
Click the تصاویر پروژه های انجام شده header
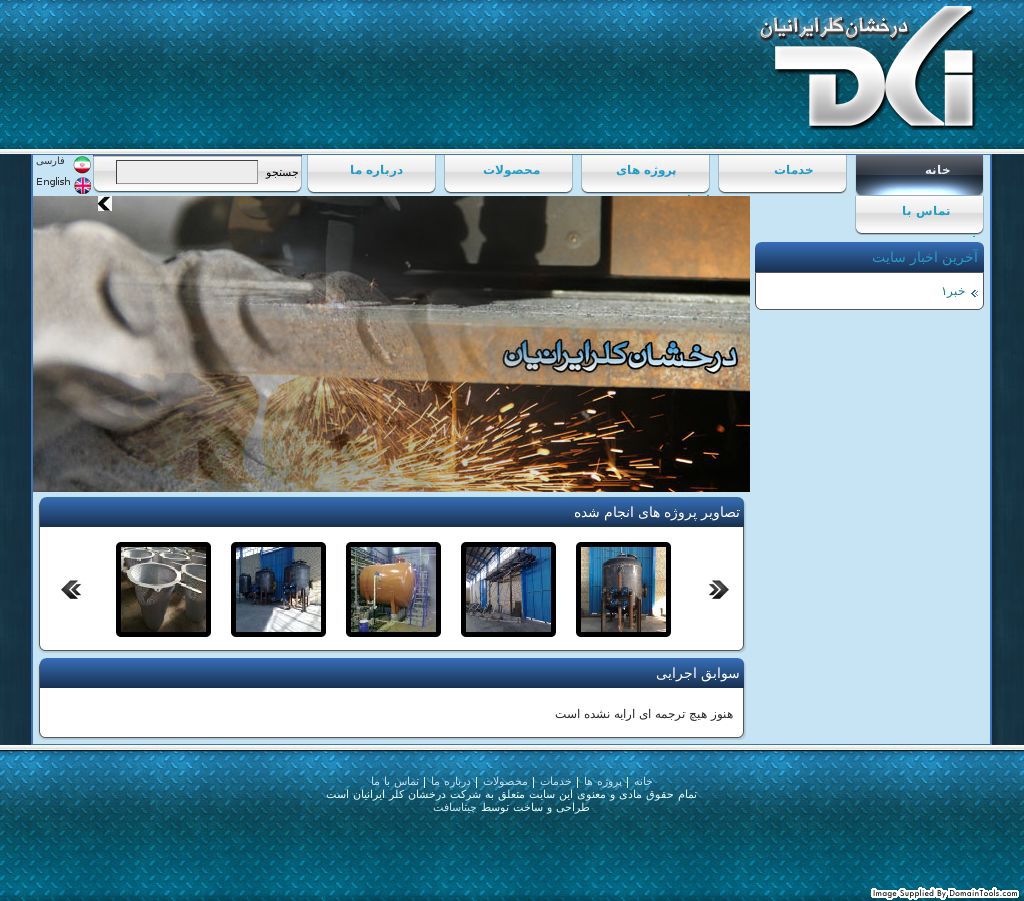391,513
